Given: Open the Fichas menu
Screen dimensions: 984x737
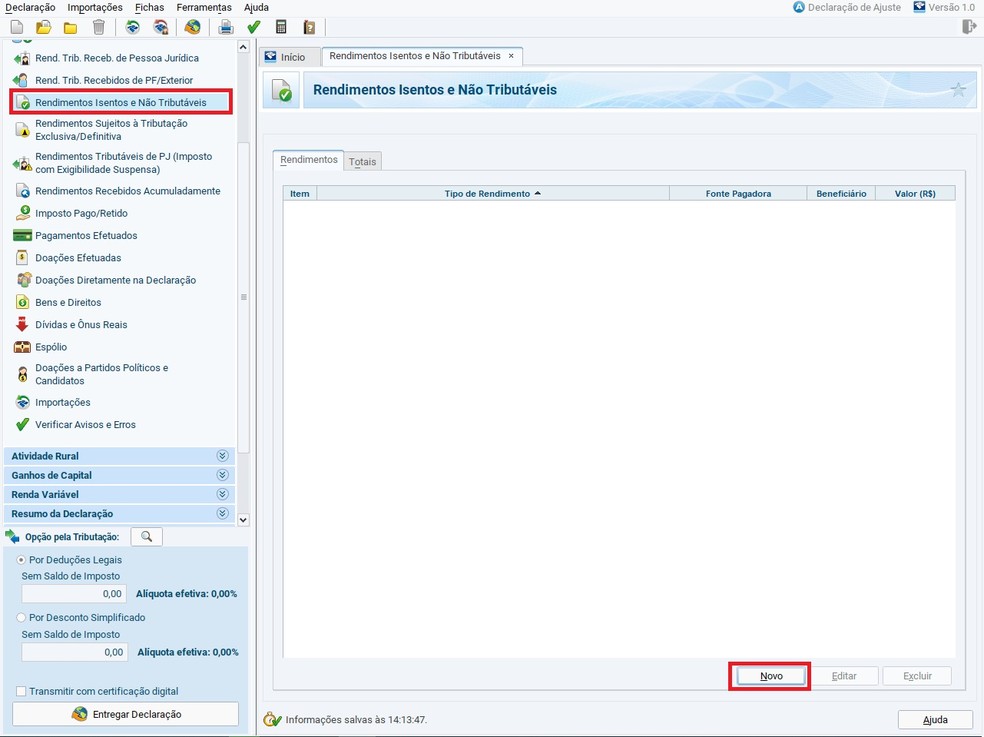Looking at the screenshot, I should [149, 8].
